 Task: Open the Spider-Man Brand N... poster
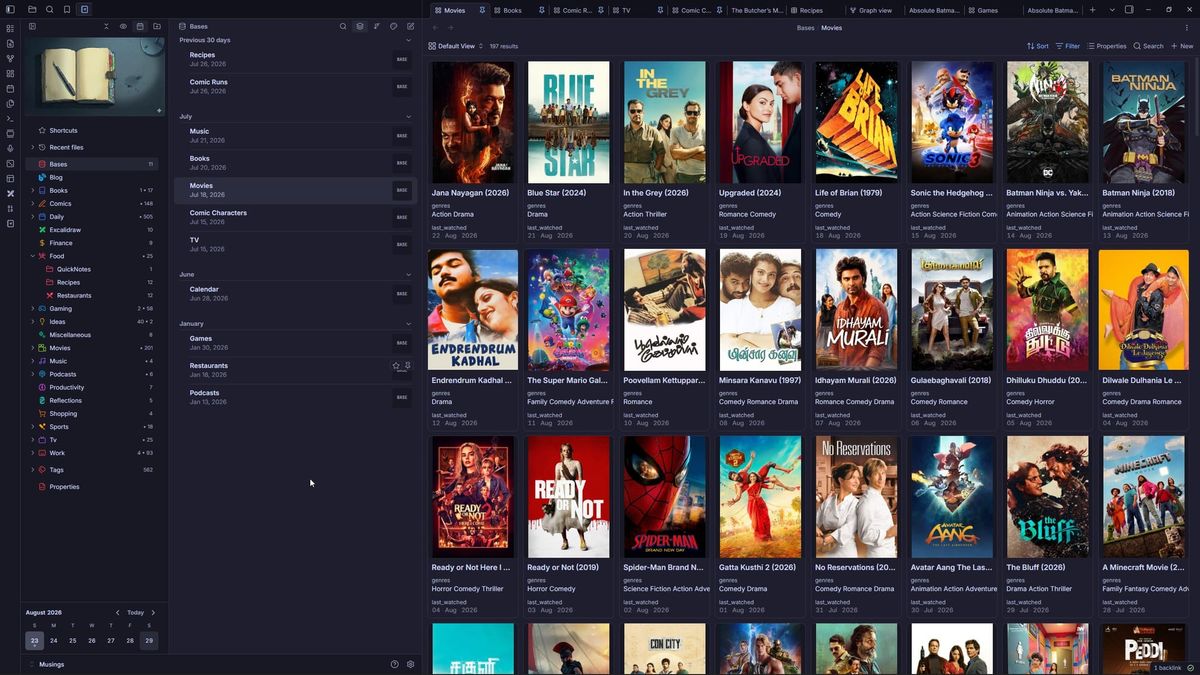pyautogui.click(x=664, y=496)
